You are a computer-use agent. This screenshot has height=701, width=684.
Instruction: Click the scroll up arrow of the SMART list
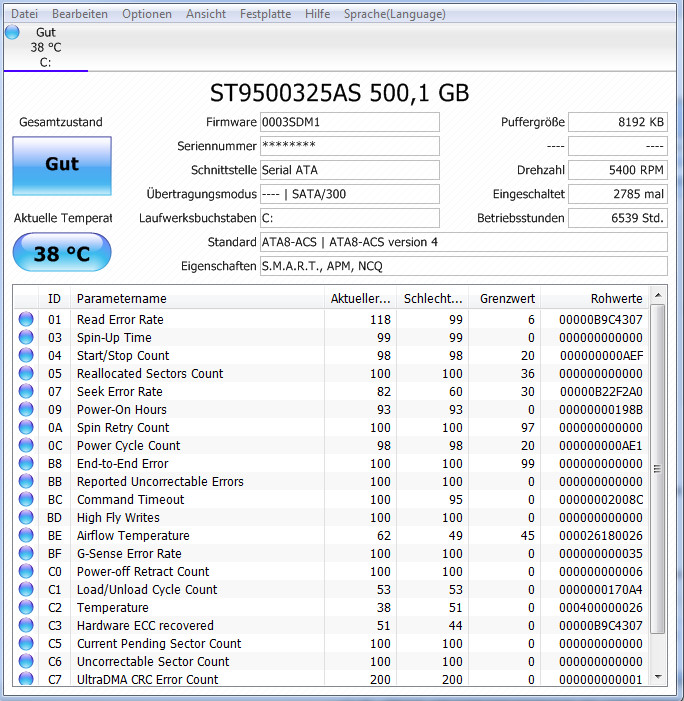(x=658, y=295)
